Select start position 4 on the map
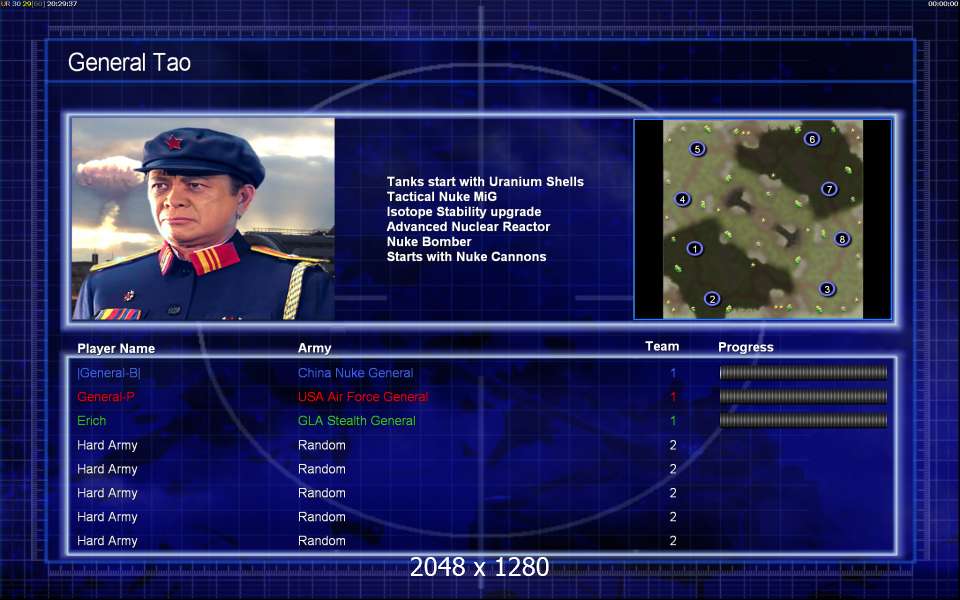The height and width of the screenshot is (600, 960). click(682, 199)
